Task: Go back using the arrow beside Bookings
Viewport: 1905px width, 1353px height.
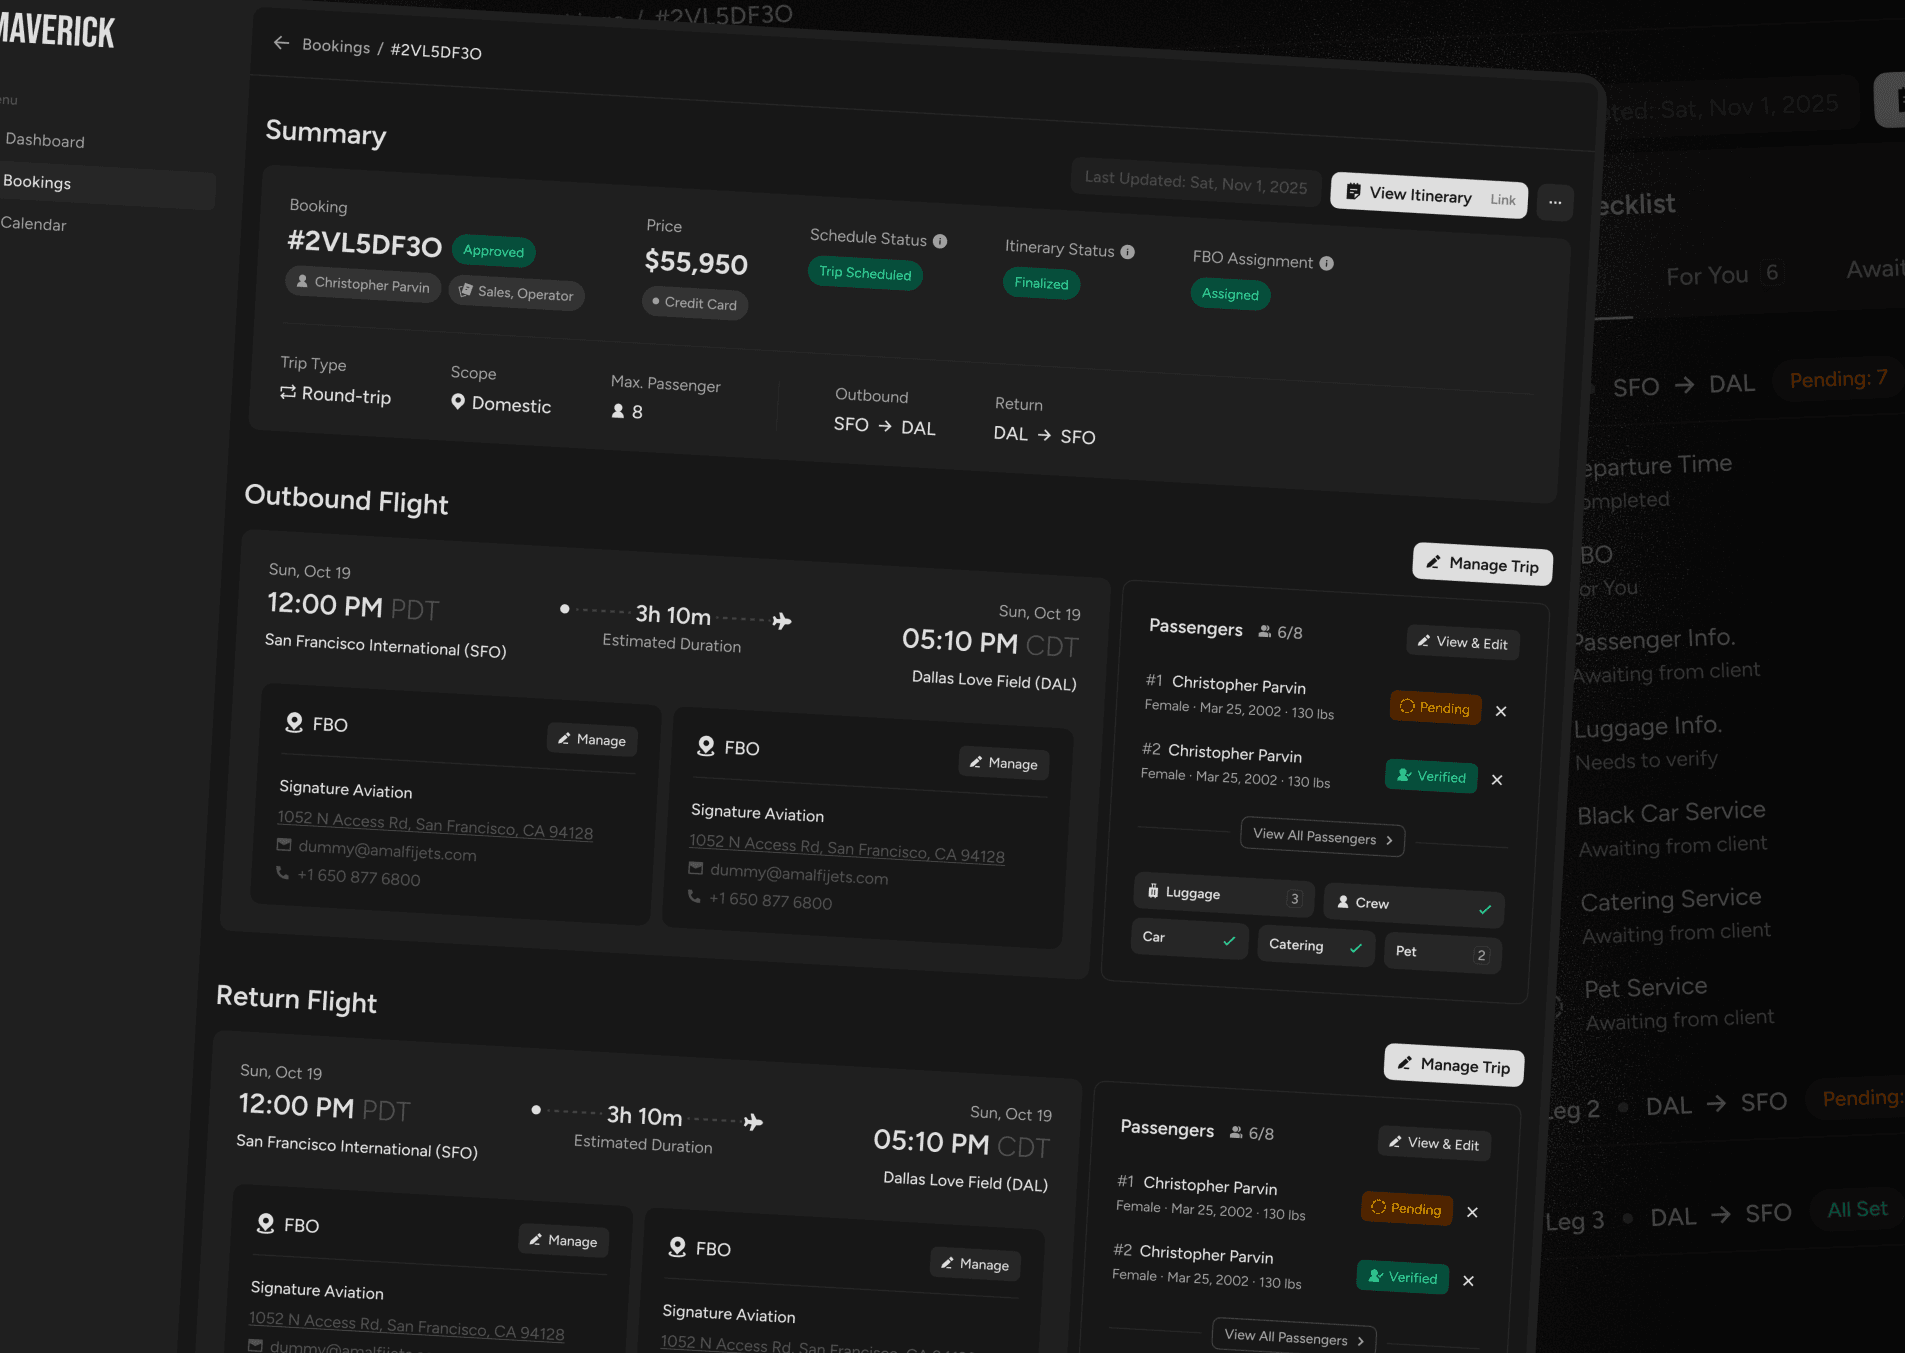Action: [x=281, y=43]
